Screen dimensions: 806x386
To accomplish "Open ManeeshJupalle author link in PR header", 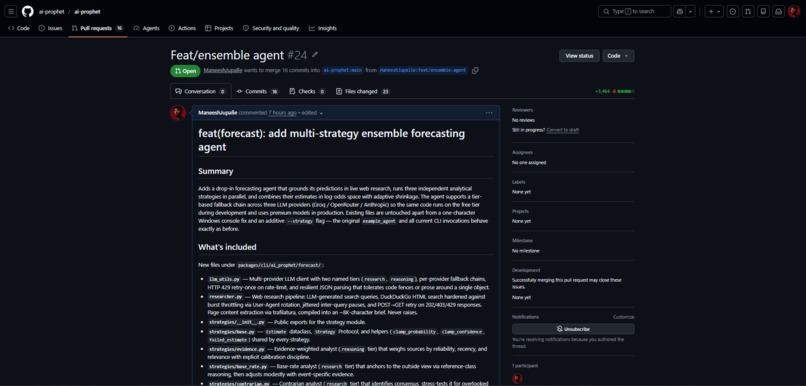I will pos(223,70).
